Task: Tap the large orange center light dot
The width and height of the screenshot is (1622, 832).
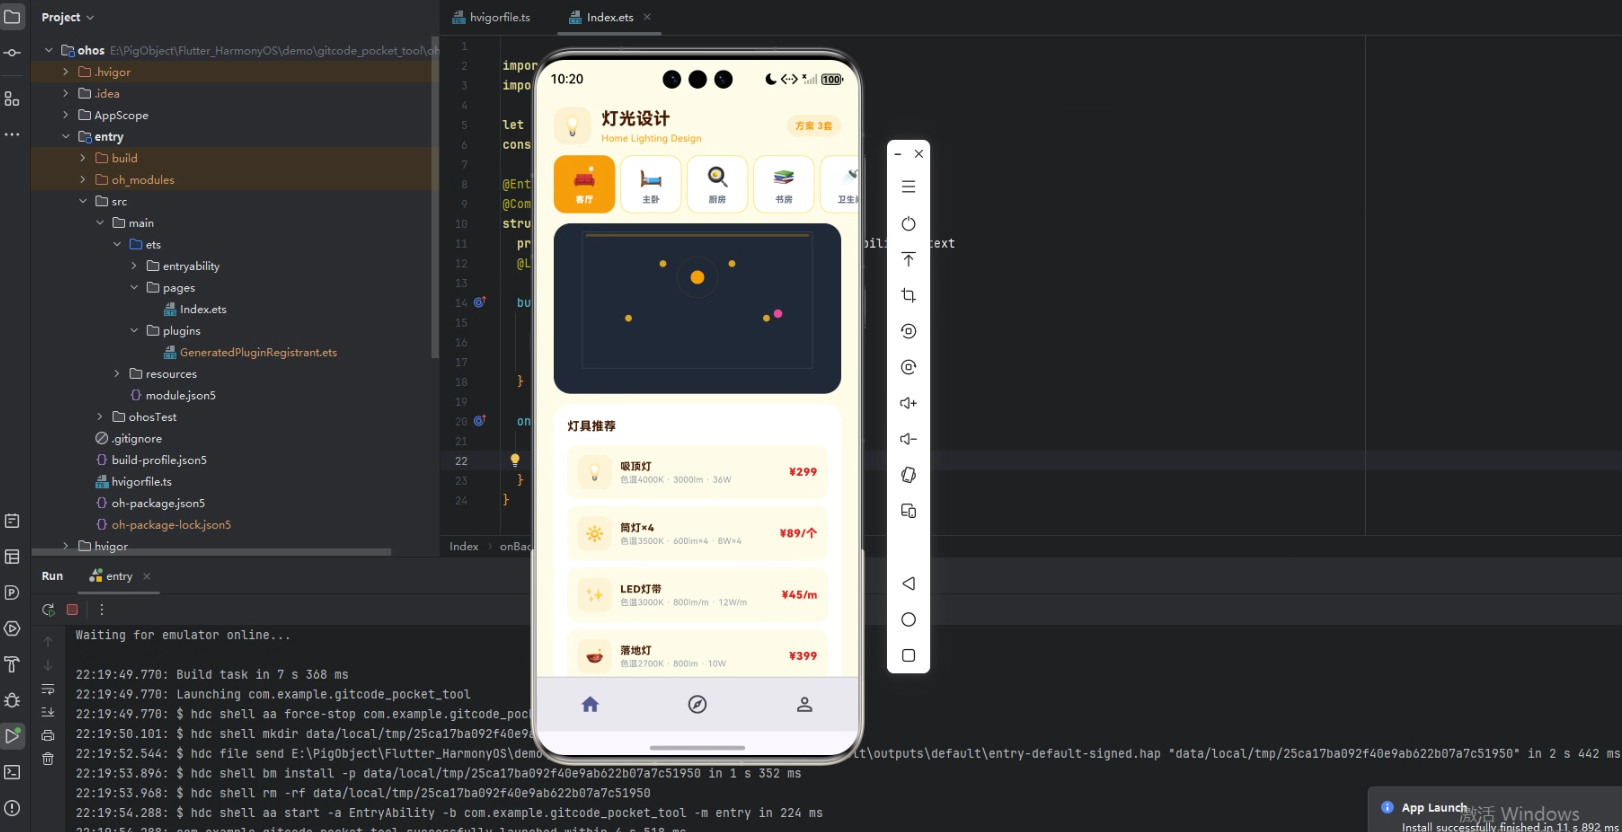Action: 697,277
